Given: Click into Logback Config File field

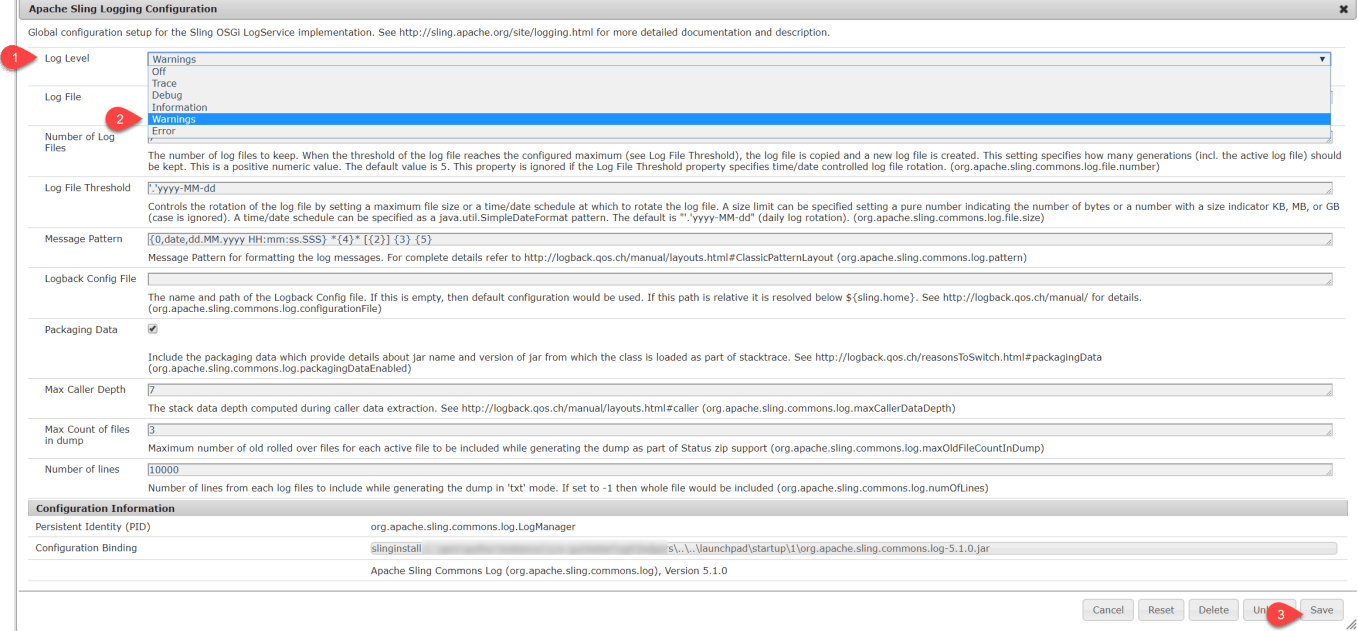Looking at the screenshot, I should coord(739,279).
